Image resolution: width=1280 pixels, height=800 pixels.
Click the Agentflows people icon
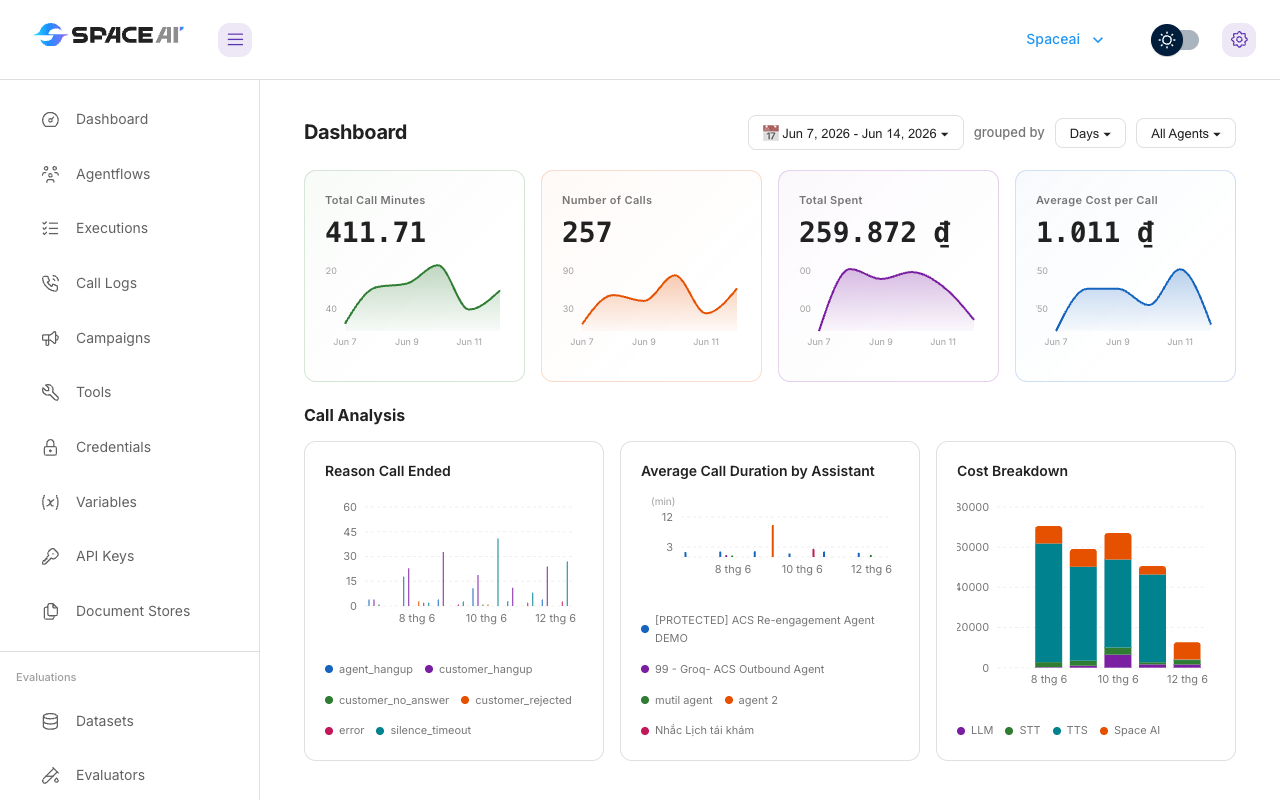tap(50, 174)
